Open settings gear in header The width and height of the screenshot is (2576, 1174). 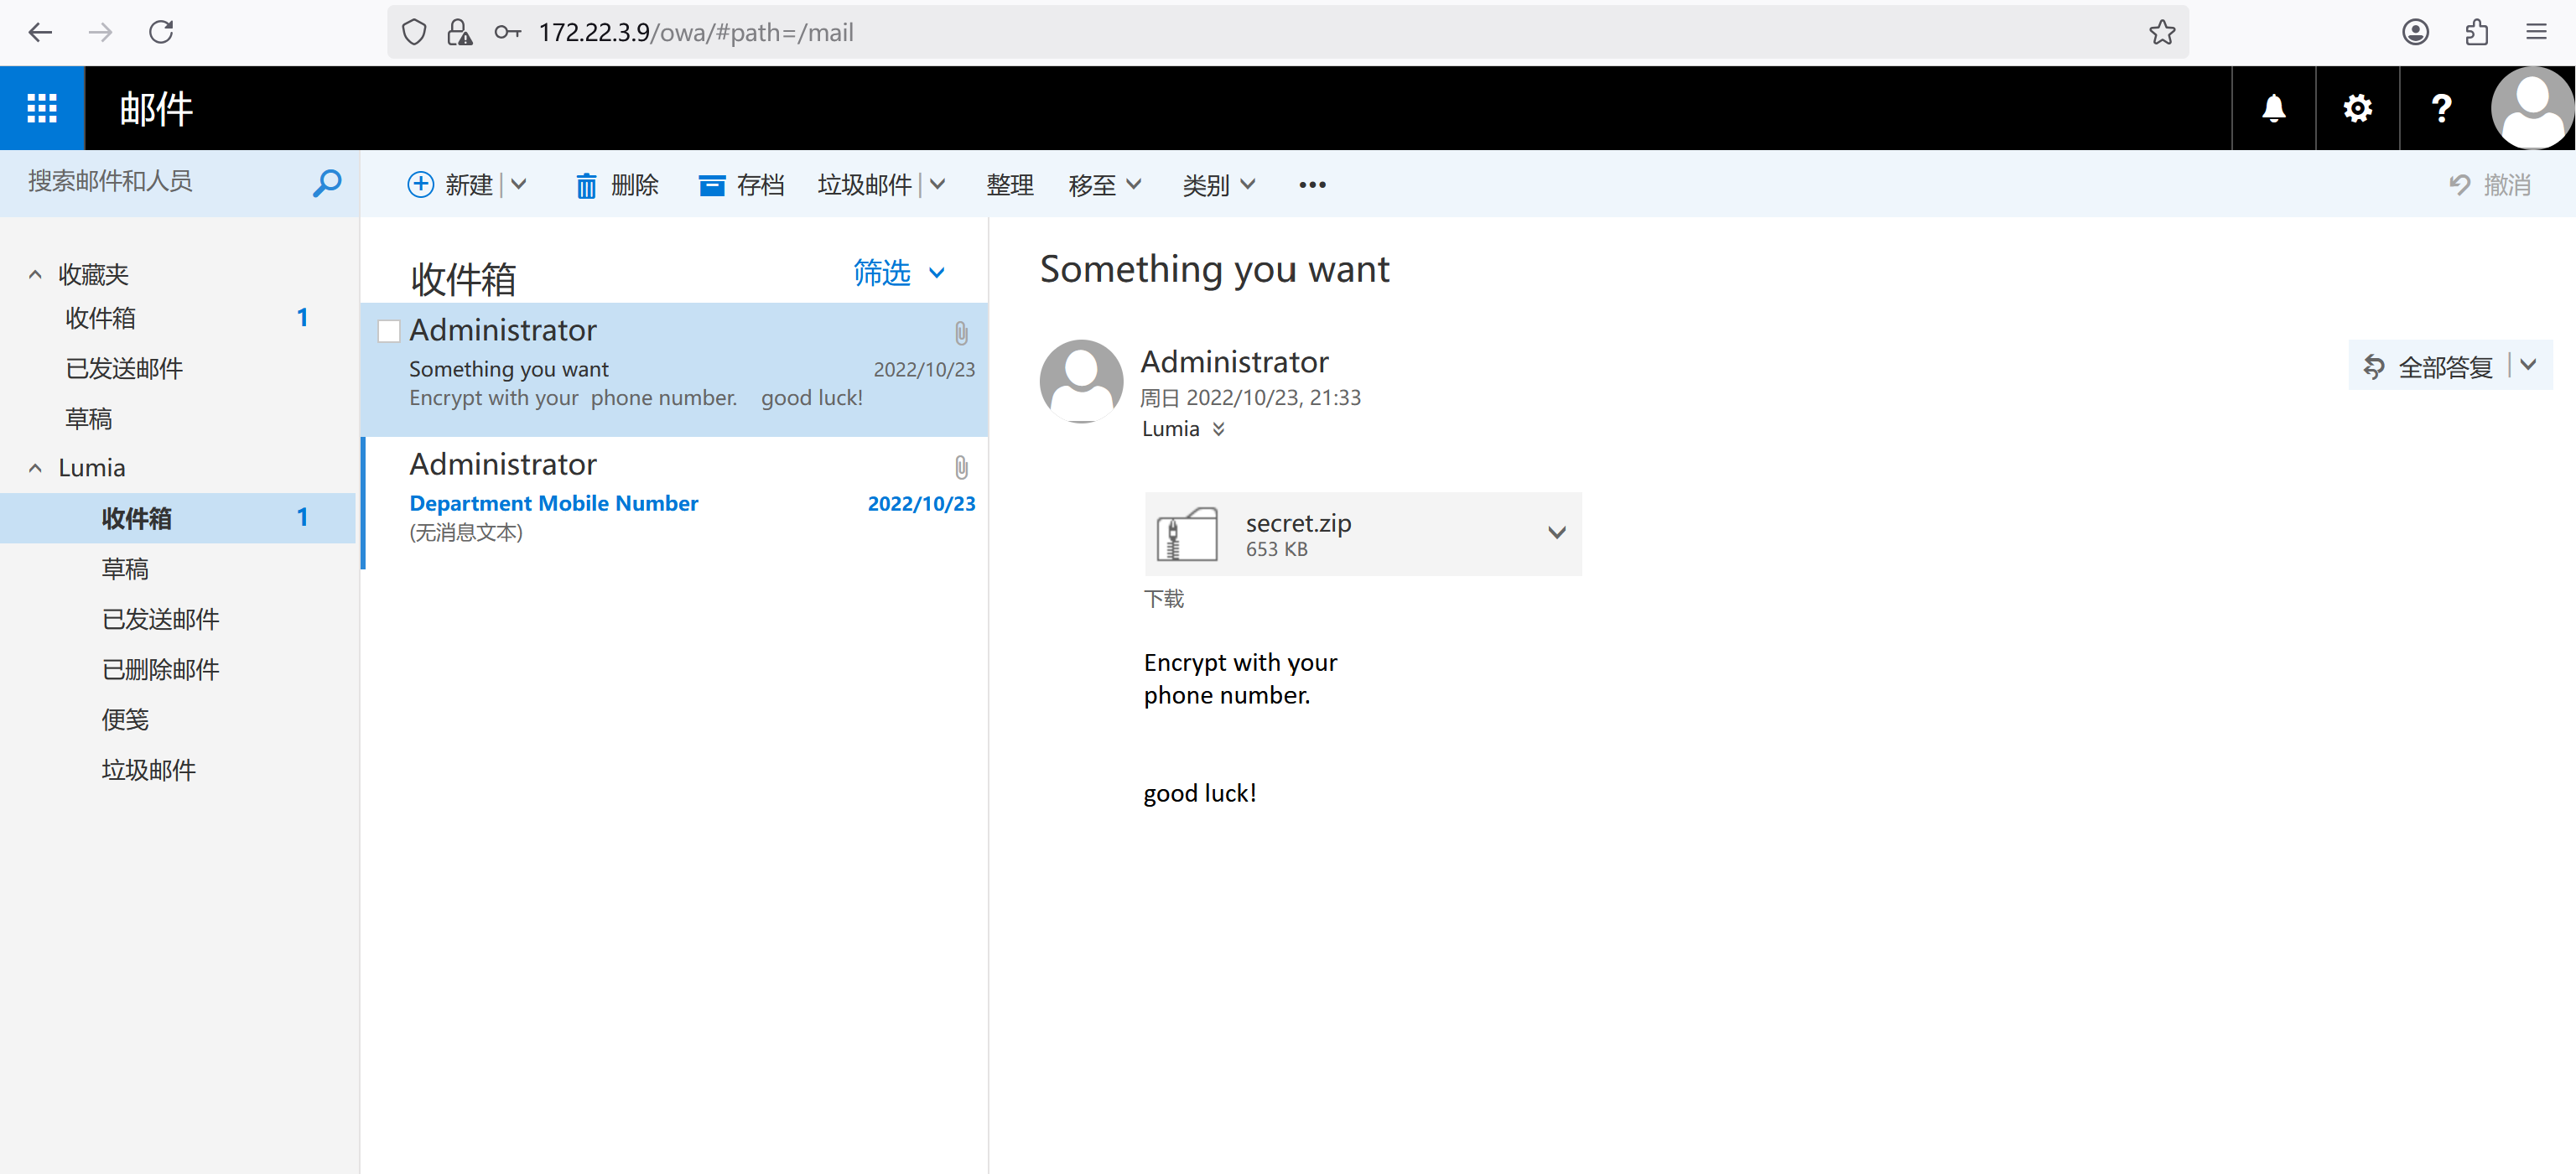point(2357,108)
